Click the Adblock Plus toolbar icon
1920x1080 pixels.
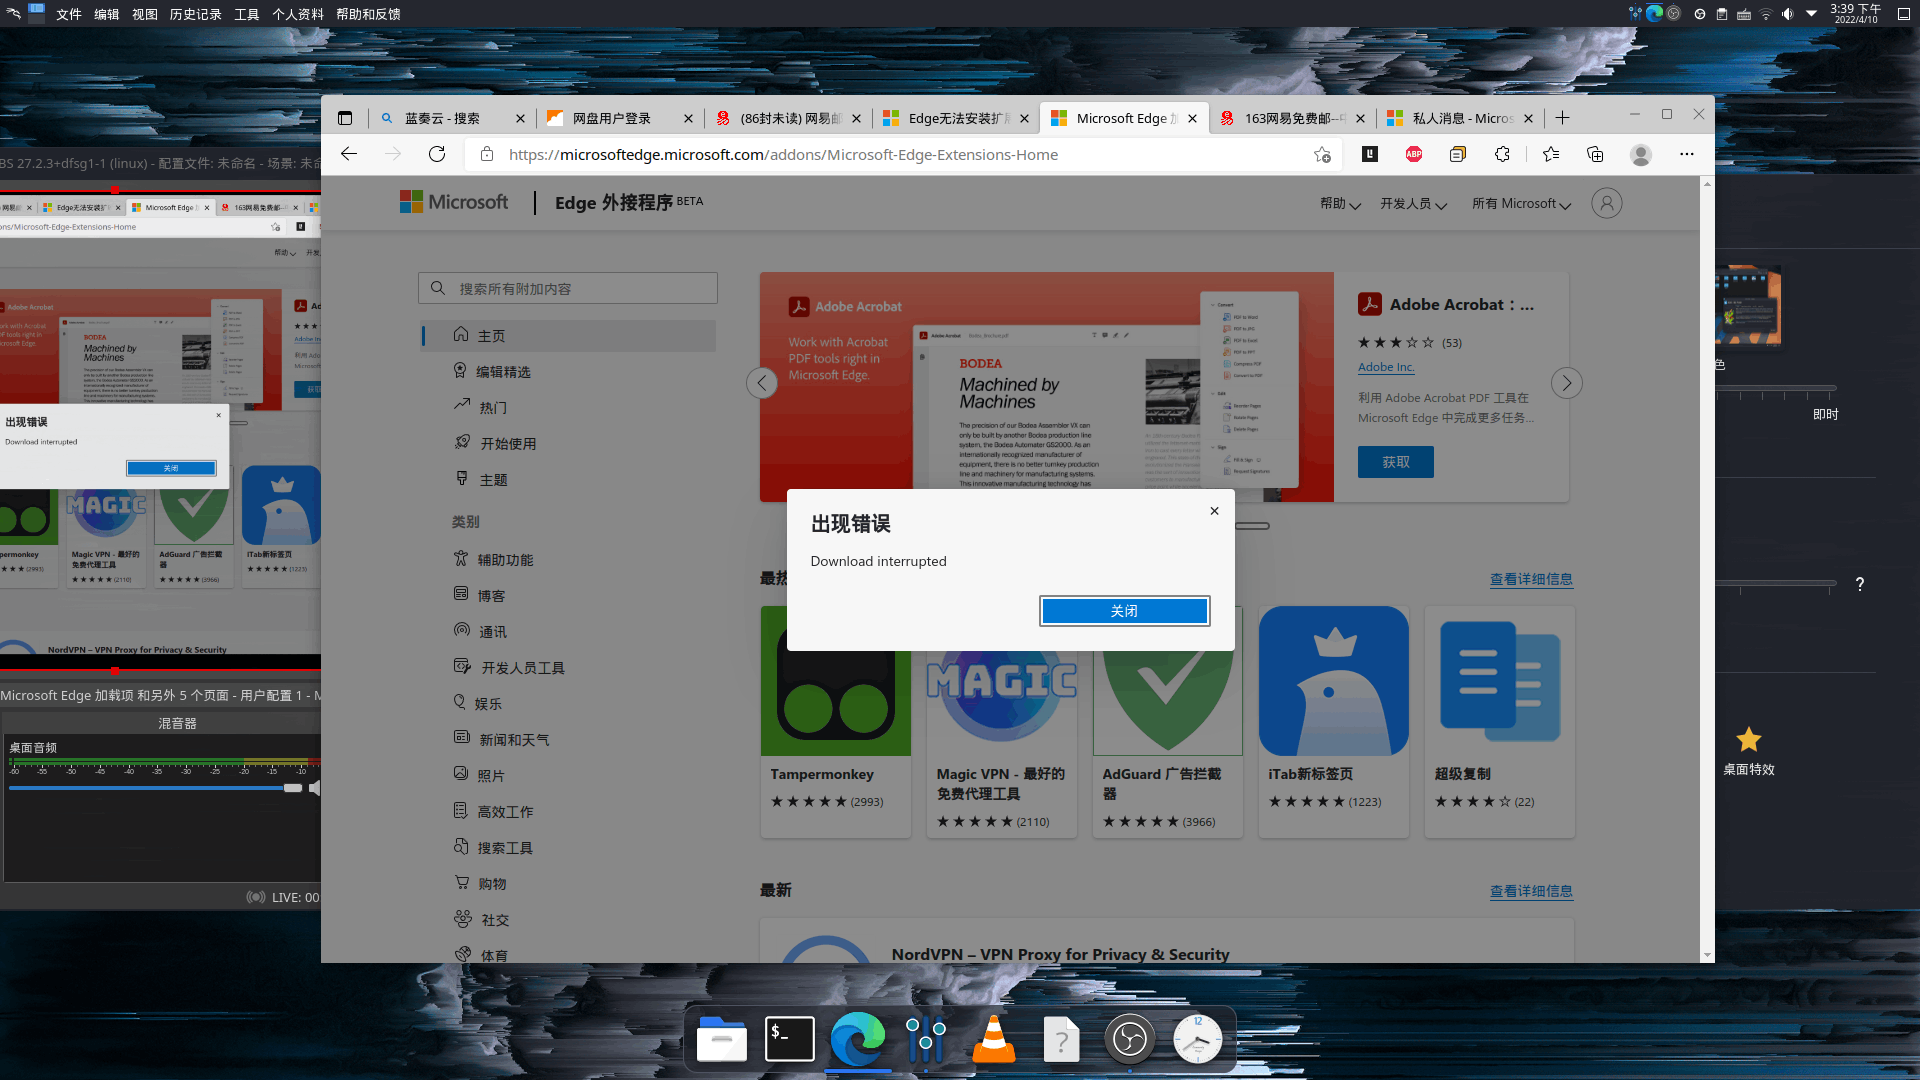point(1414,154)
